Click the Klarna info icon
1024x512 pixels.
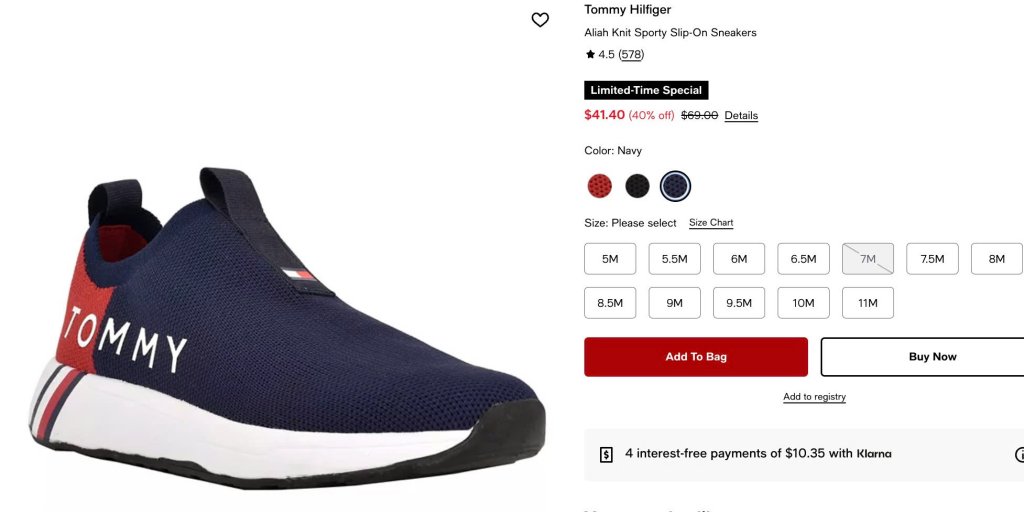coord(1019,455)
